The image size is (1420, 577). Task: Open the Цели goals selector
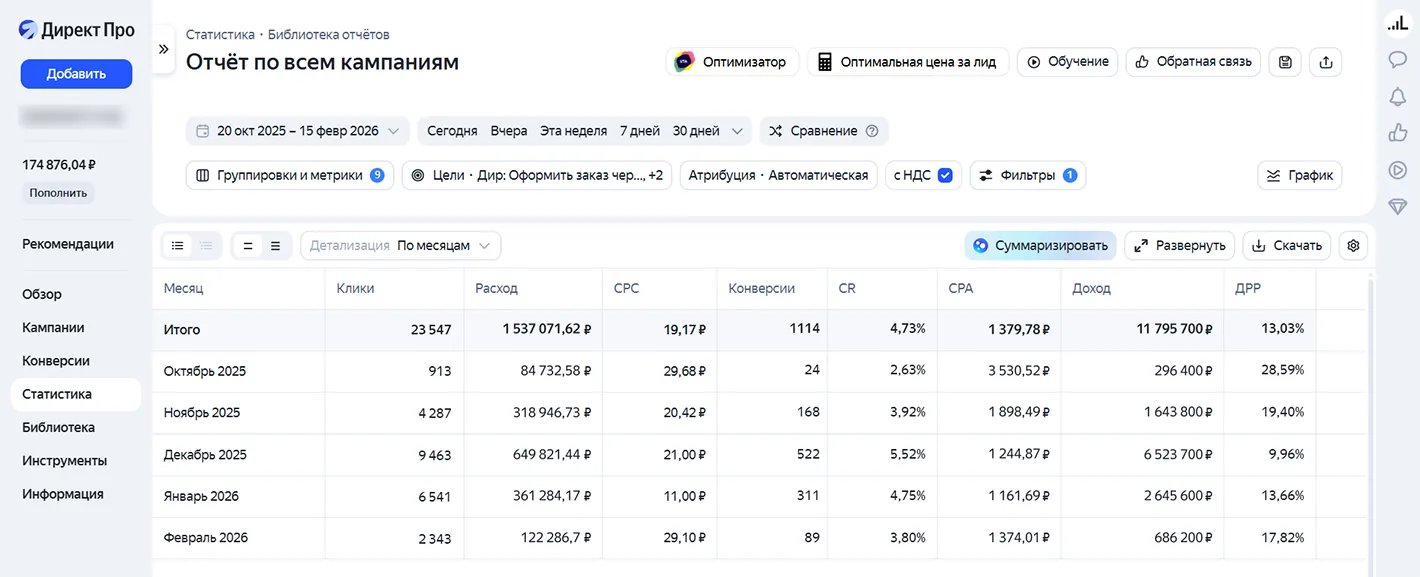point(537,175)
